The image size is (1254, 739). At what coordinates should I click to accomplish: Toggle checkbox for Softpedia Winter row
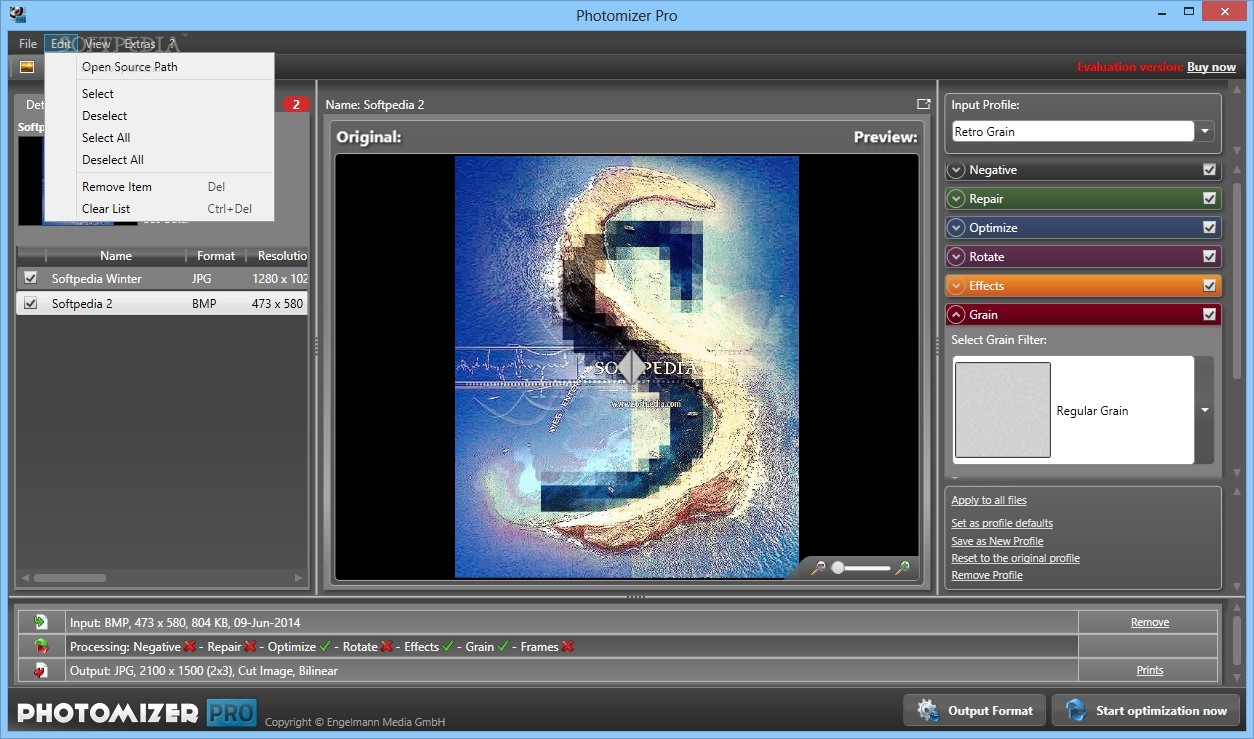(30, 278)
